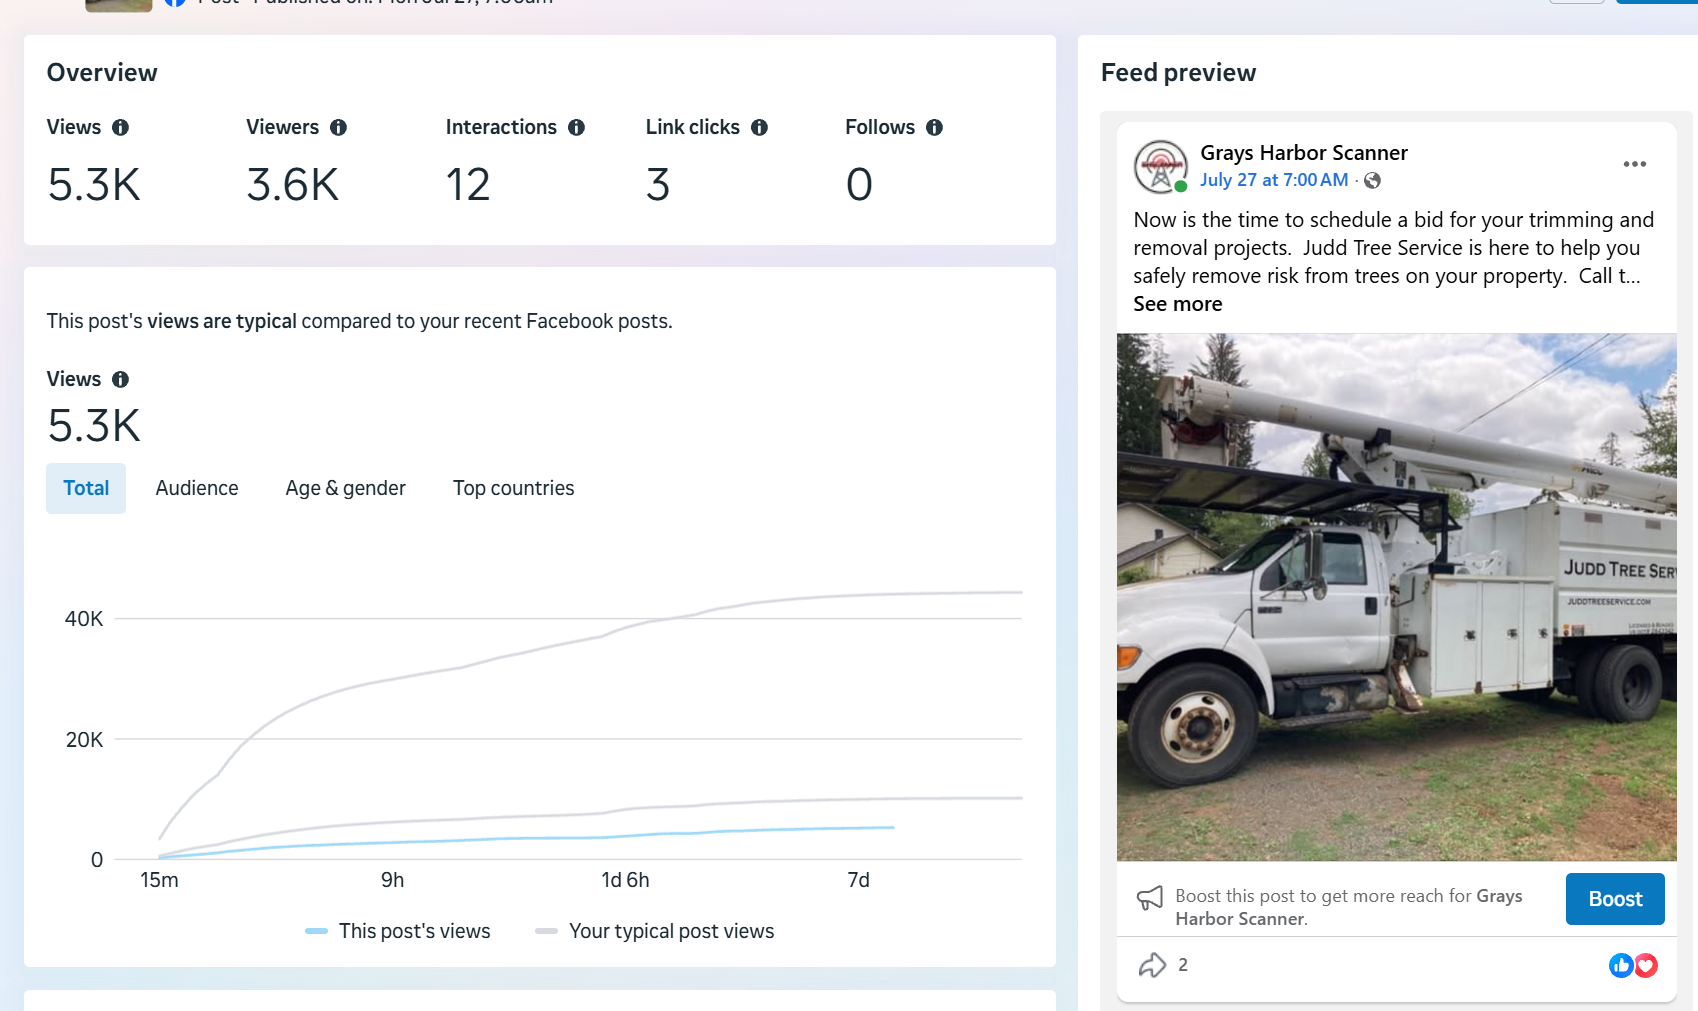Click the info icon beside Viewers

pyautogui.click(x=338, y=127)
